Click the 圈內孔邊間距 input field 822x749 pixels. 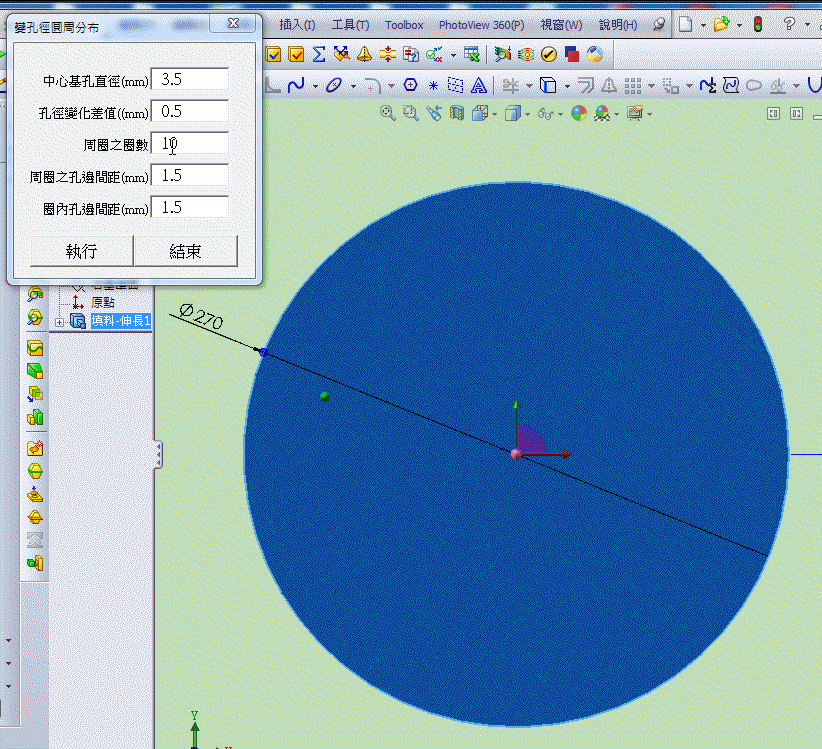tap(190, 207)
